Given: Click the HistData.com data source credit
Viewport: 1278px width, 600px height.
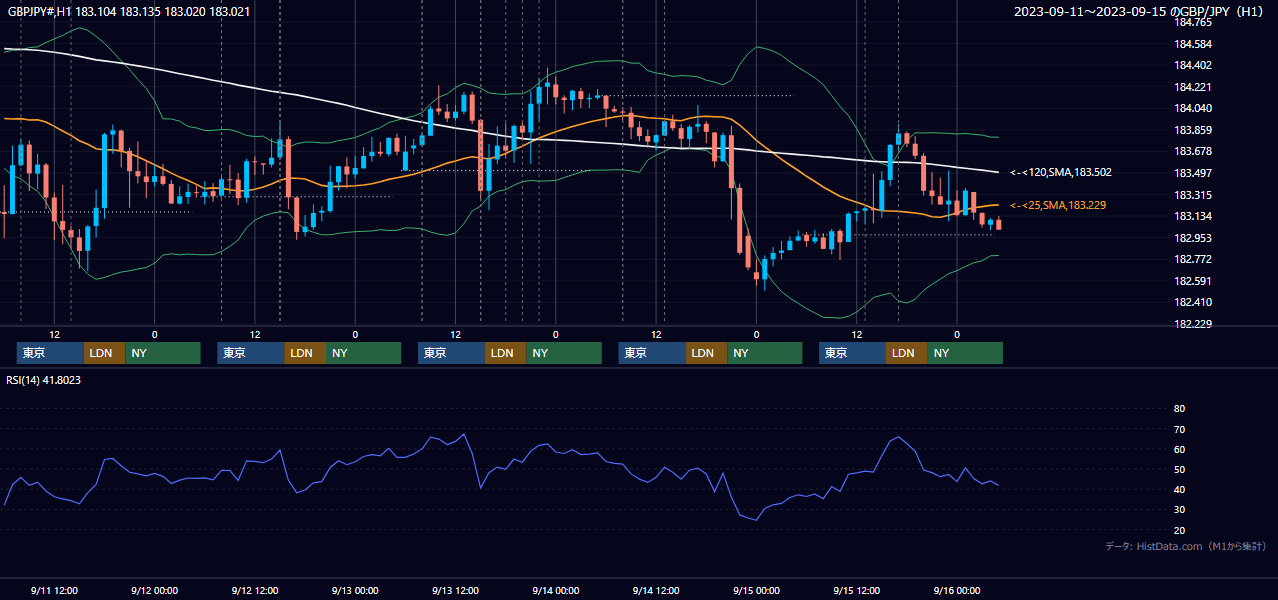Looking at the screenshot, I should tap(1186, 546).
